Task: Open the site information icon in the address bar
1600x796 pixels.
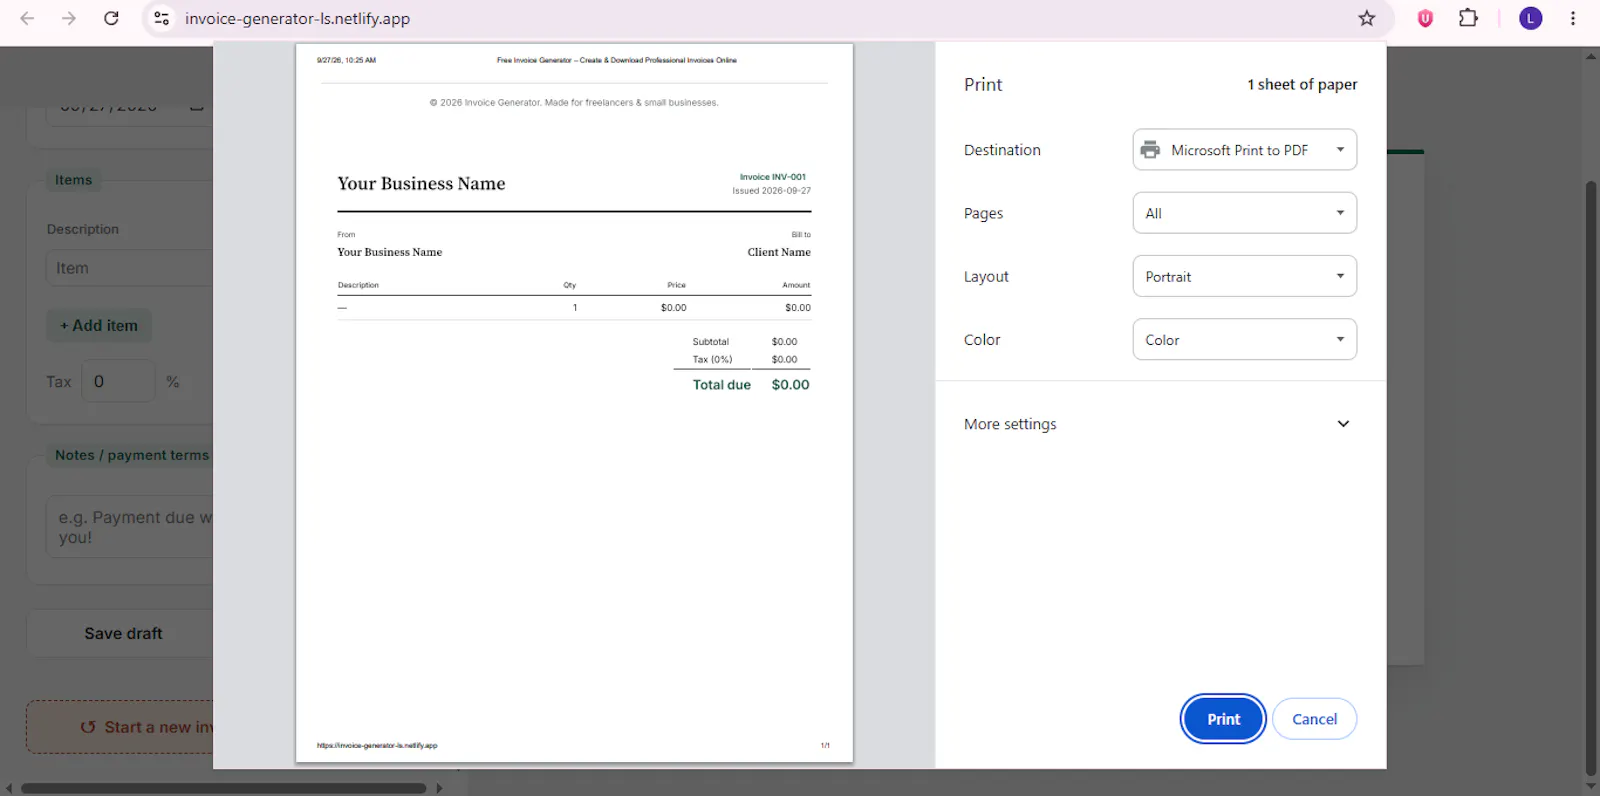Action: tap(161, 18)
